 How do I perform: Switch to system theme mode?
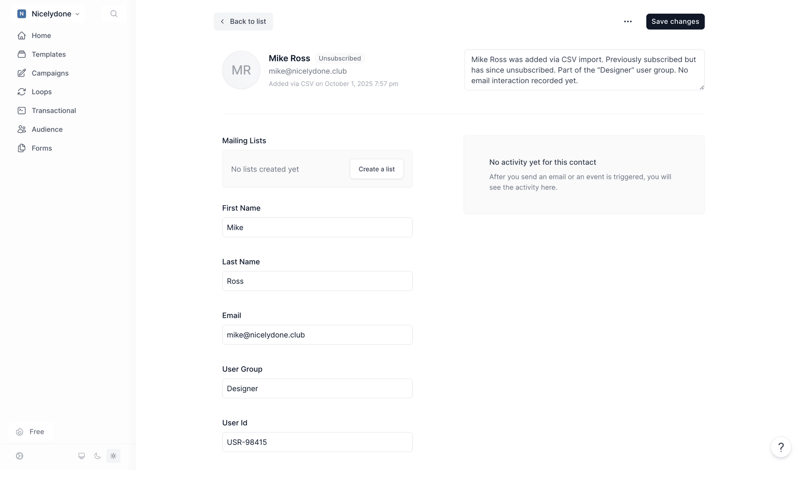tap(82, 456)
